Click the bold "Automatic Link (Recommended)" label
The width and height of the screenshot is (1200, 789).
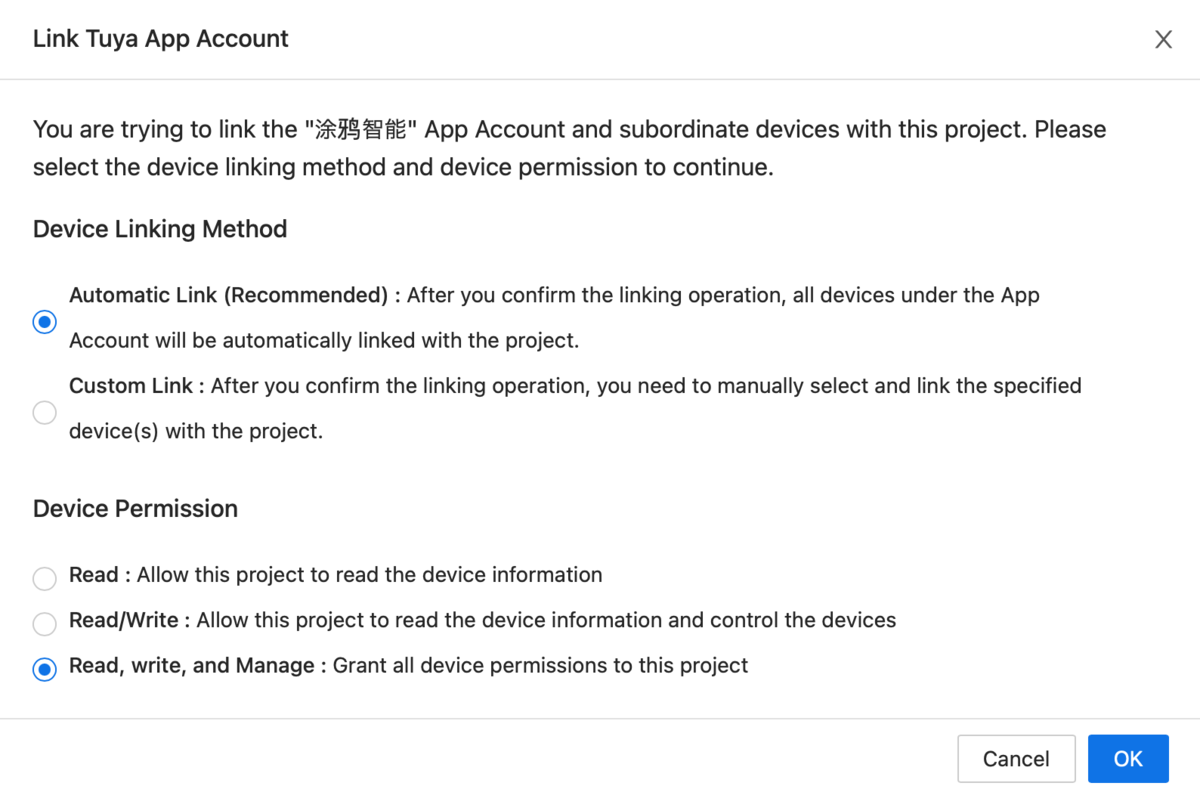[228, 296]
